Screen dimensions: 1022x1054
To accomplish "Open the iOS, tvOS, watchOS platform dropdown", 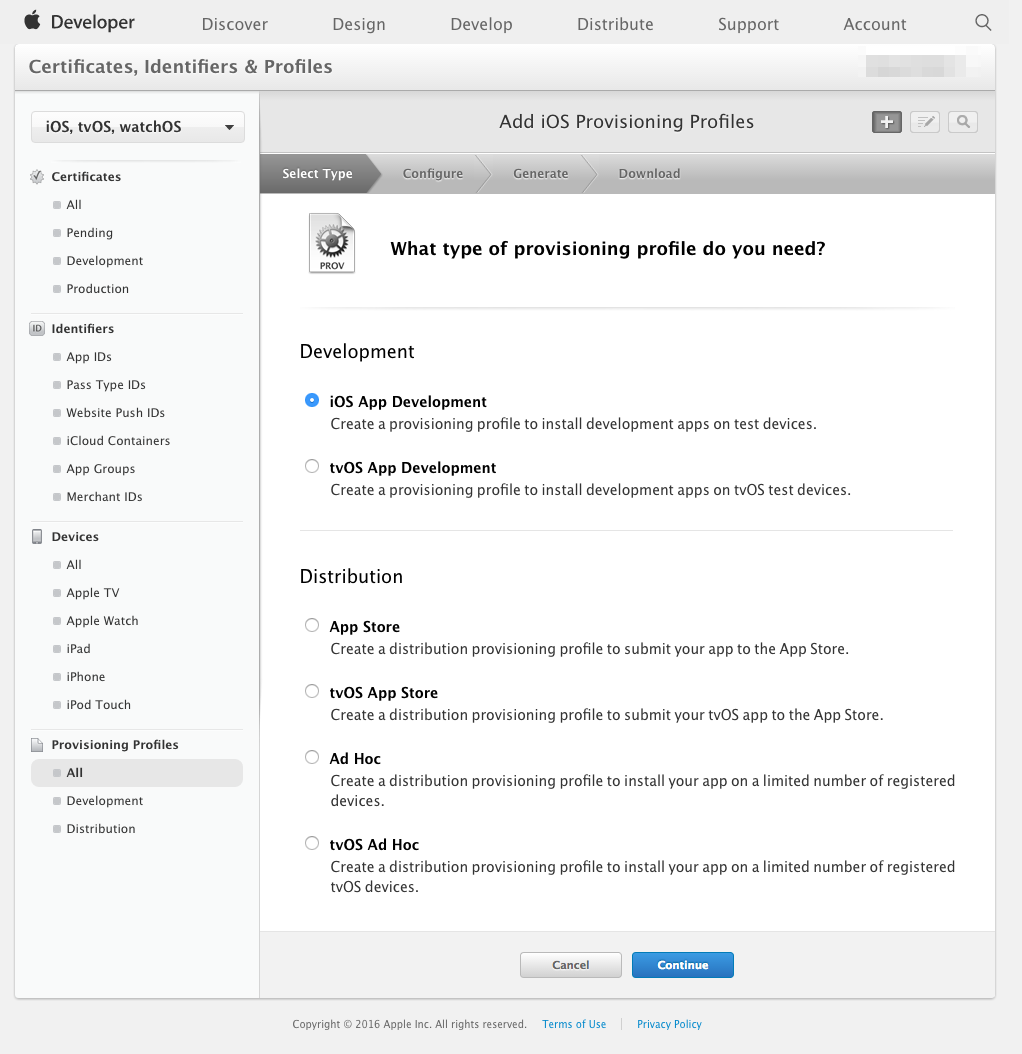I will coord(137,126).
